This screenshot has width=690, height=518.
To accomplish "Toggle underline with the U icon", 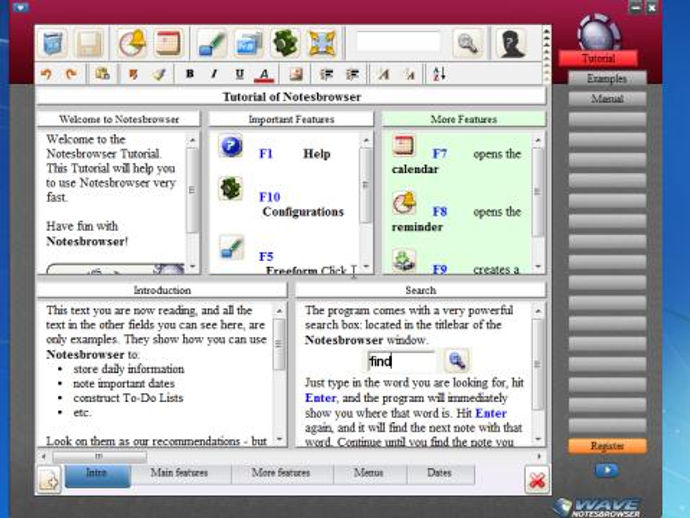I will (x=239, y=73).
